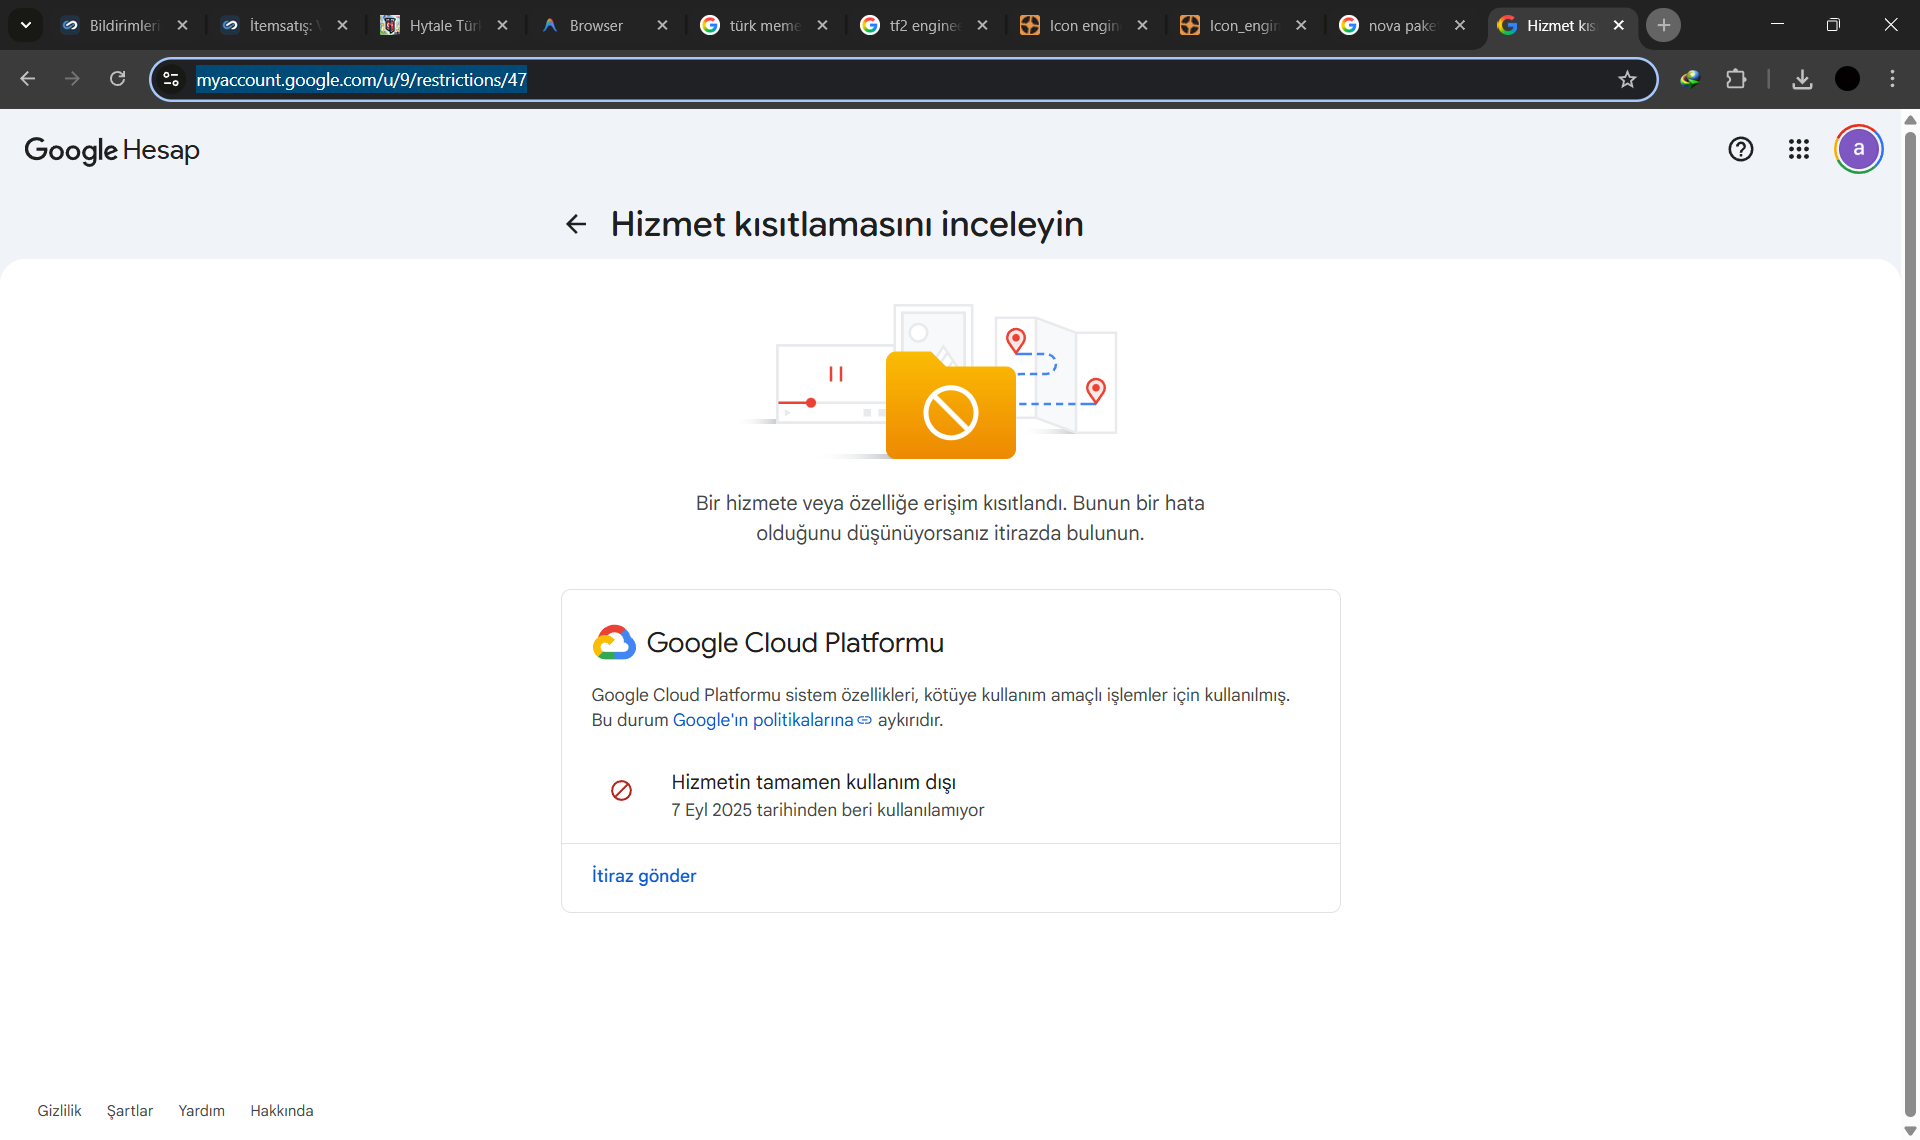Image resolution: width=1920 pixels, height=1140 pixels.
Task: Open the tab search dropdown arrow
Action: click(26, 25)
